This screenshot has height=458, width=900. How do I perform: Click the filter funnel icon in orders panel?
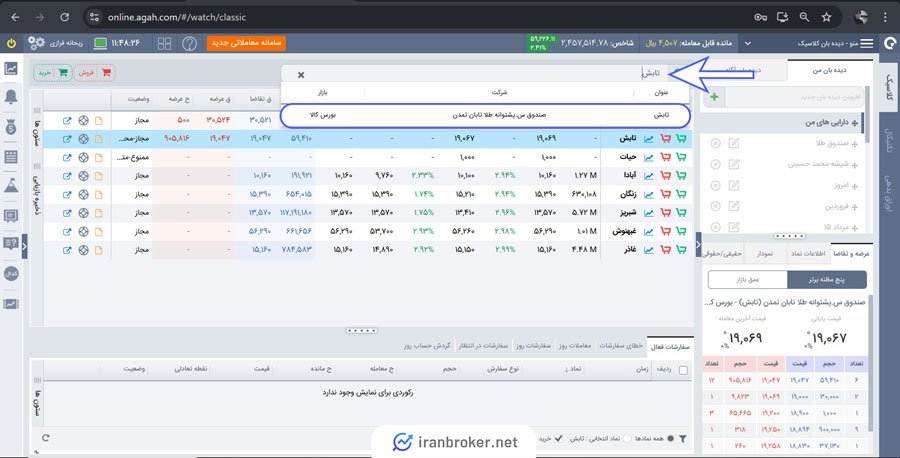pos(682,438)
